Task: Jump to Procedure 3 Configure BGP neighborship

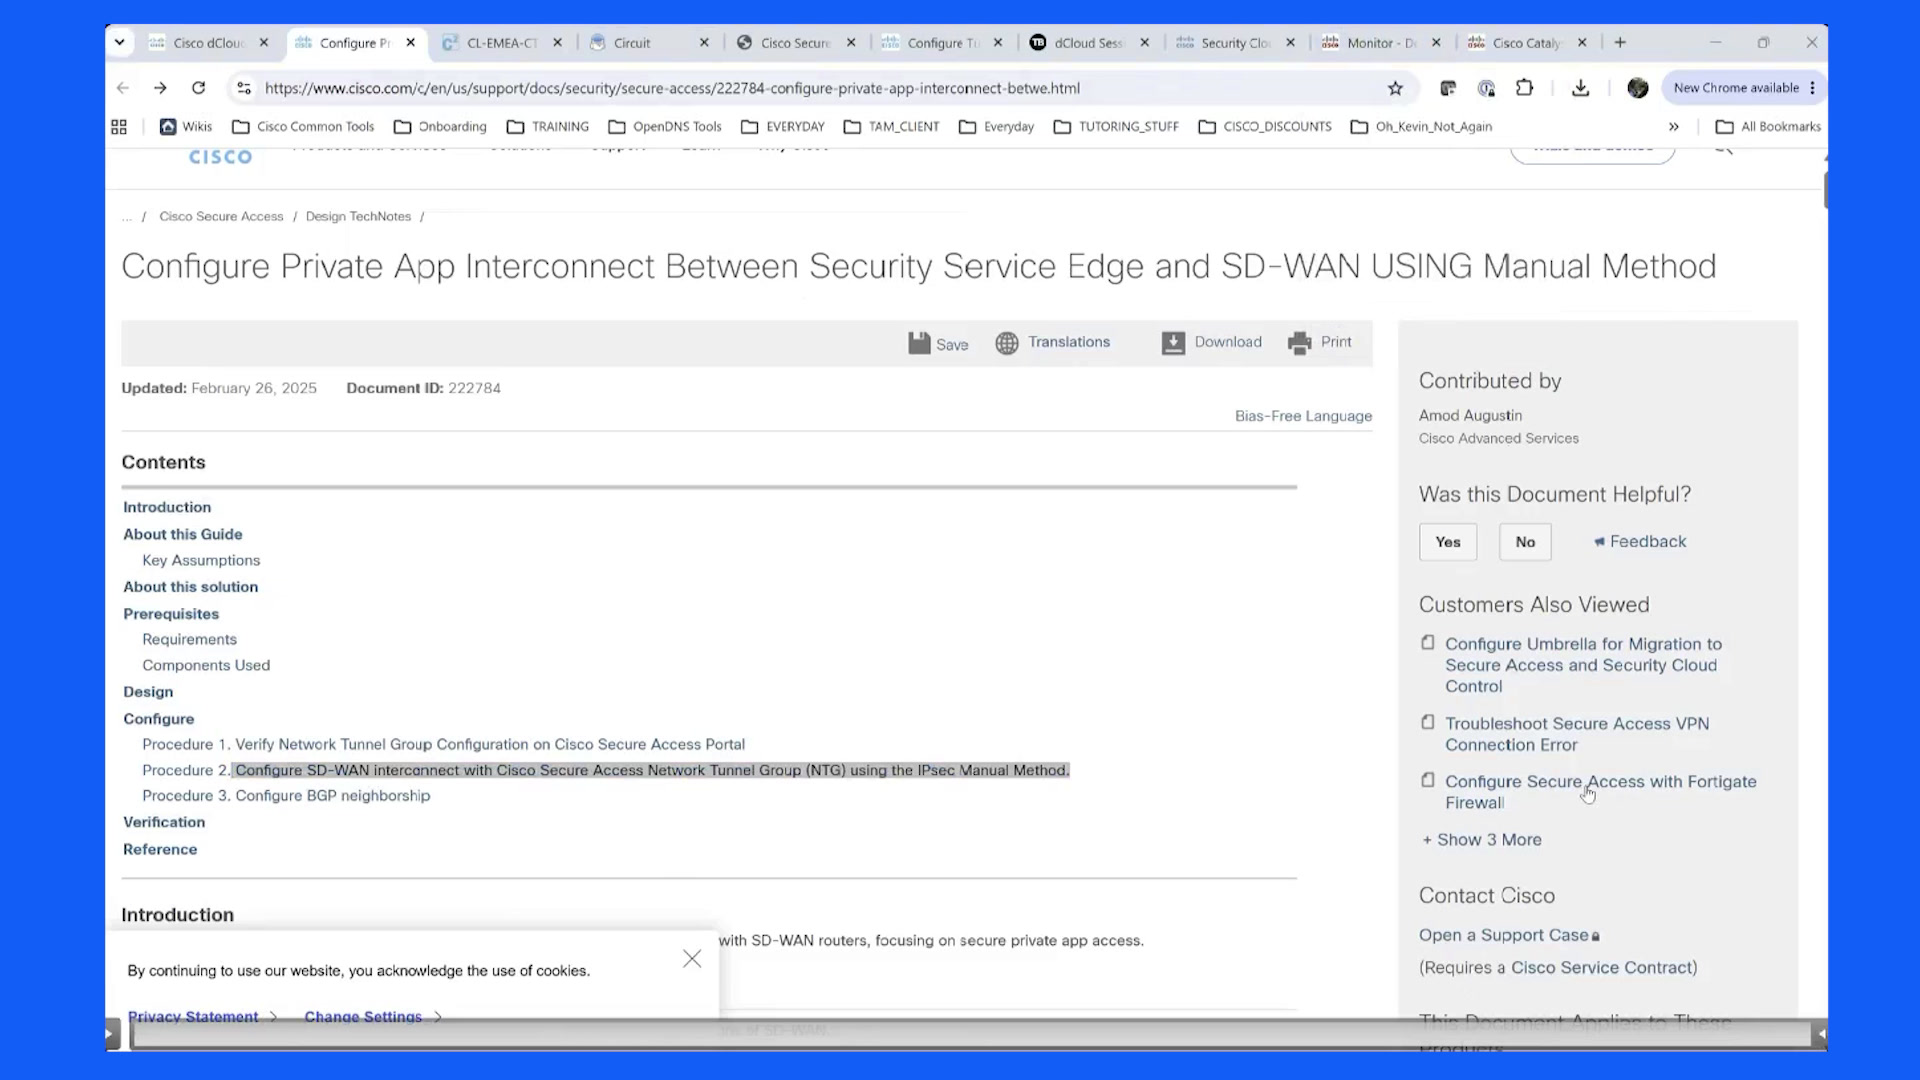Action: click(286, 796)
